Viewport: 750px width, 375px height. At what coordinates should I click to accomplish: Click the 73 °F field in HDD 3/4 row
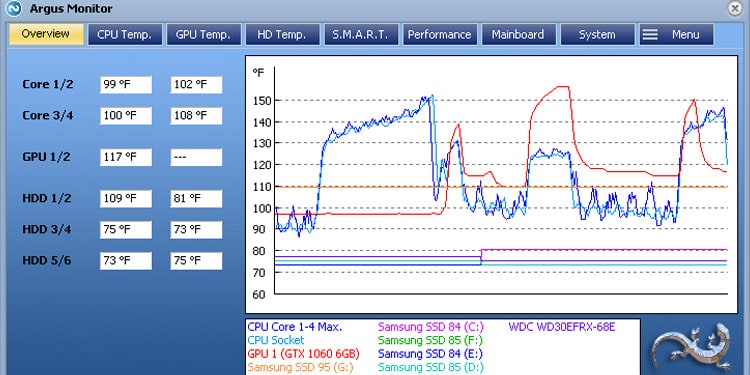coord(196,230)
